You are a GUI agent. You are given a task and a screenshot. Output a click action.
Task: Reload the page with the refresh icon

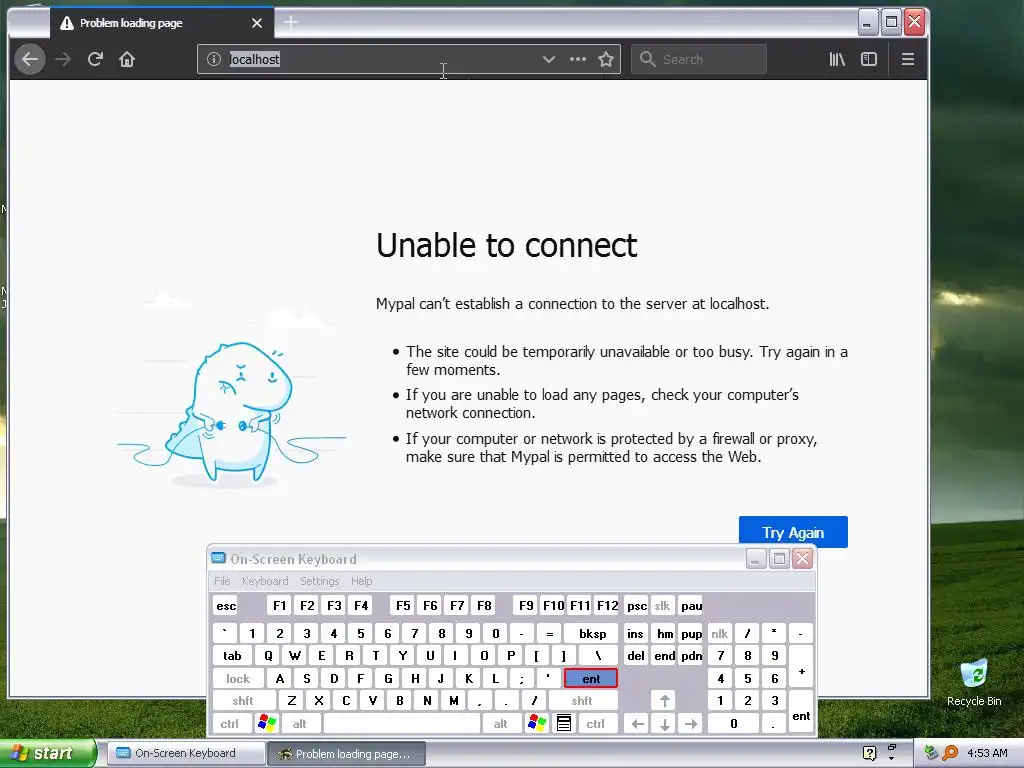(x=95, y=59)
